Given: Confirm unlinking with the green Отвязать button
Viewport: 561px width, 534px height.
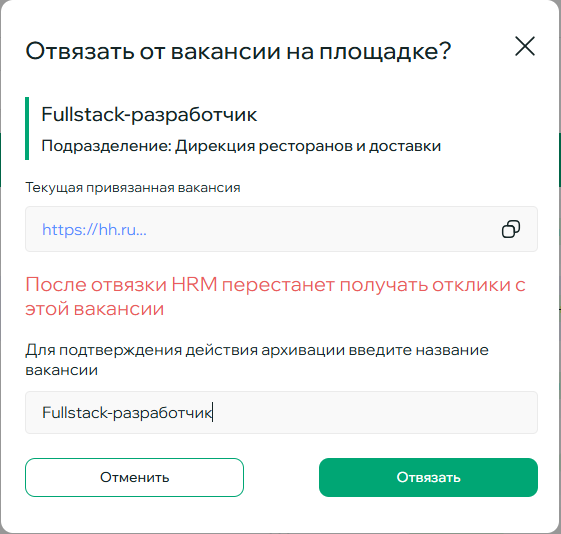Looking at the screenshot, I should (x=428, y=477).
